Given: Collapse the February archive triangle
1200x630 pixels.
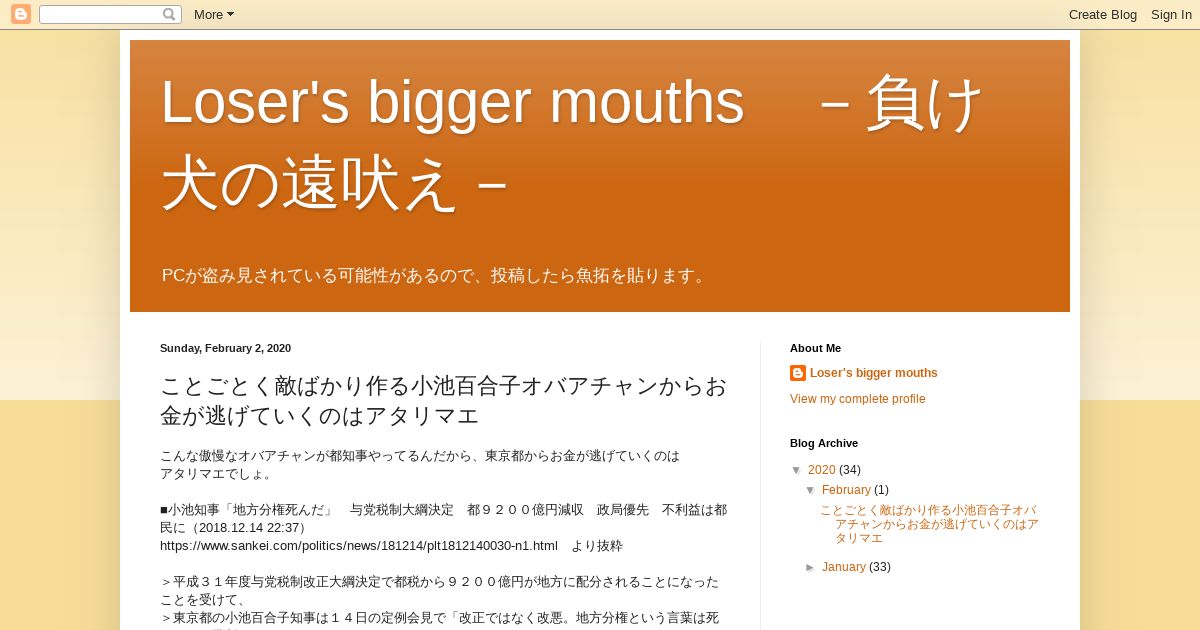Looking at the screenshot, I should pyautogui.click(x=811, y=490).
